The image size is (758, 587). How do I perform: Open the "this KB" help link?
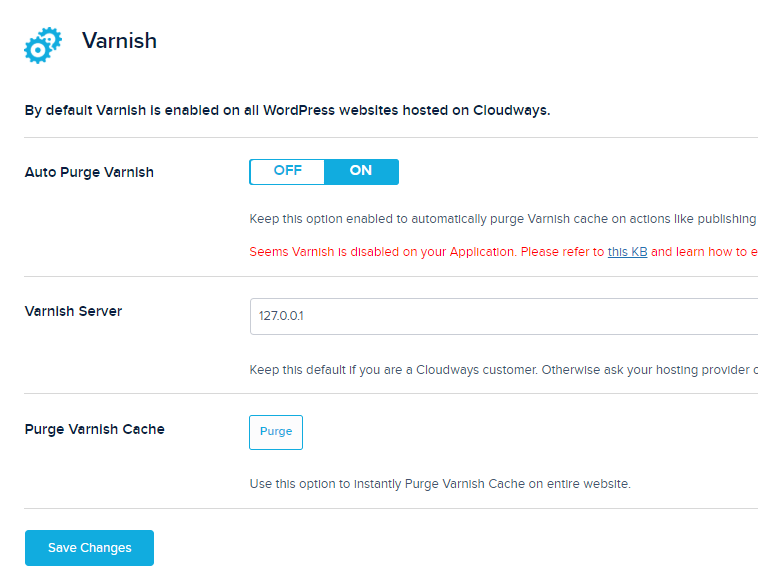pyautogui.click(x=627, y=252)
